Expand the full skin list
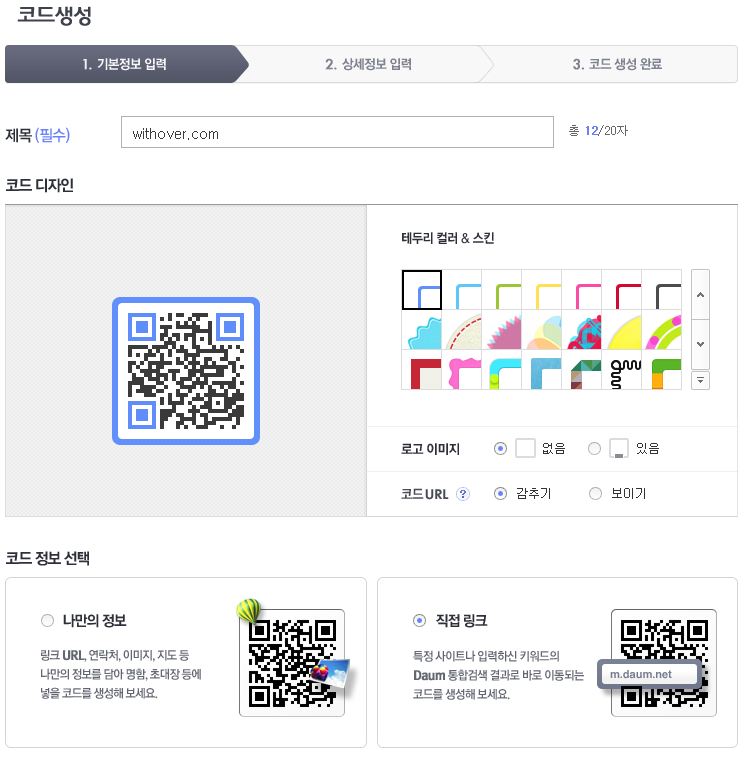Screen dimensions: 747x757 tap(700, 380)
